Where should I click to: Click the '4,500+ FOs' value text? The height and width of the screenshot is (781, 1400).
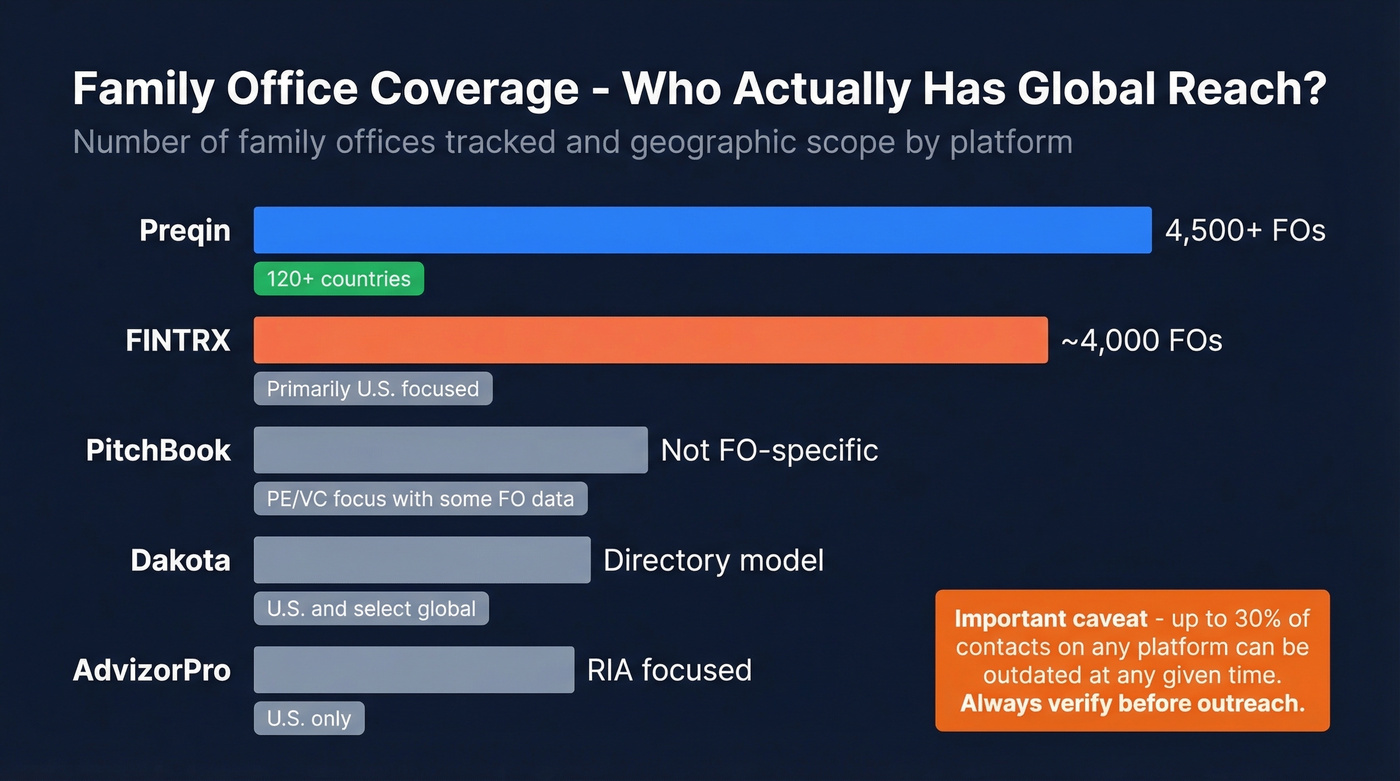(x=1245, y=229)
